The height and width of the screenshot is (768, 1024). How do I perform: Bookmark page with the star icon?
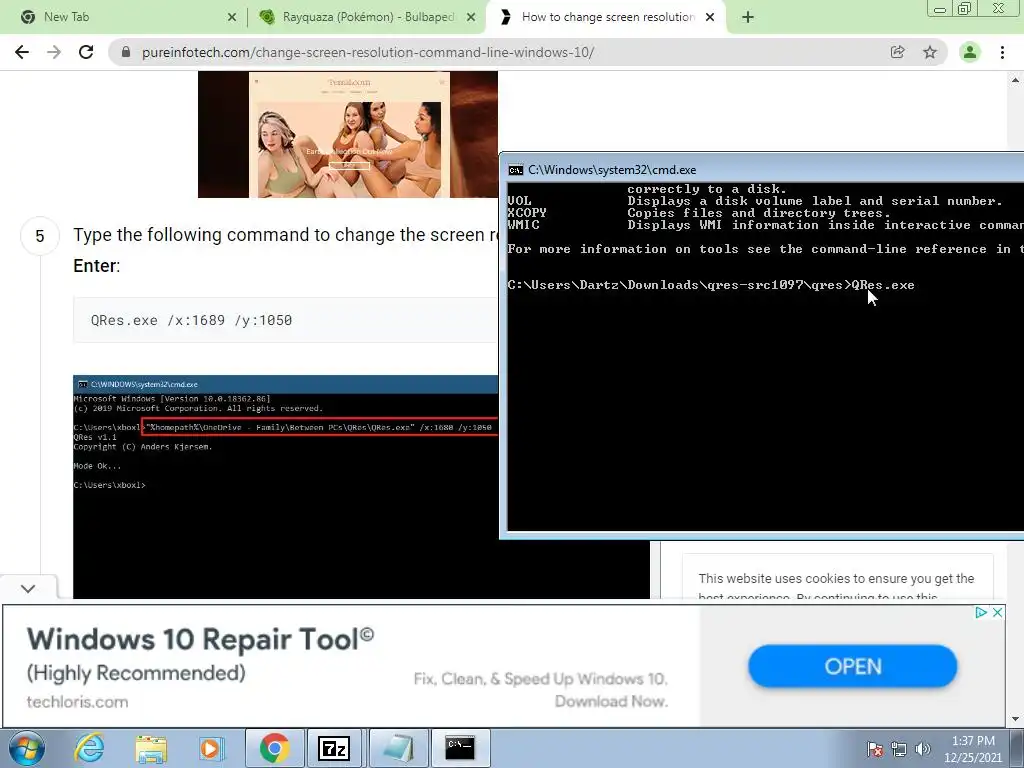tap(930, 52)
